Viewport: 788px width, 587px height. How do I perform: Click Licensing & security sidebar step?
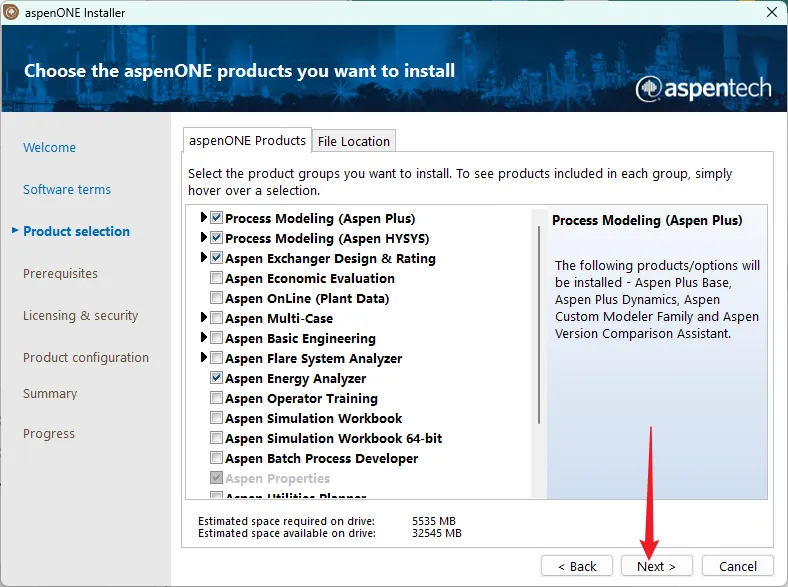pos(80,316)
